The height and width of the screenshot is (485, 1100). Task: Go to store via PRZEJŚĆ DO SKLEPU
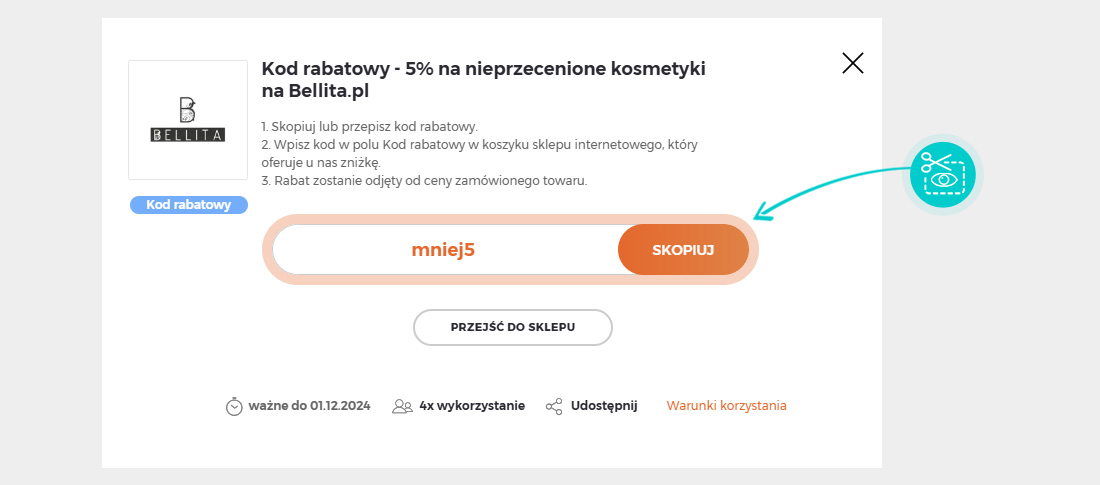pyautogui.click(x=513, y=328)
